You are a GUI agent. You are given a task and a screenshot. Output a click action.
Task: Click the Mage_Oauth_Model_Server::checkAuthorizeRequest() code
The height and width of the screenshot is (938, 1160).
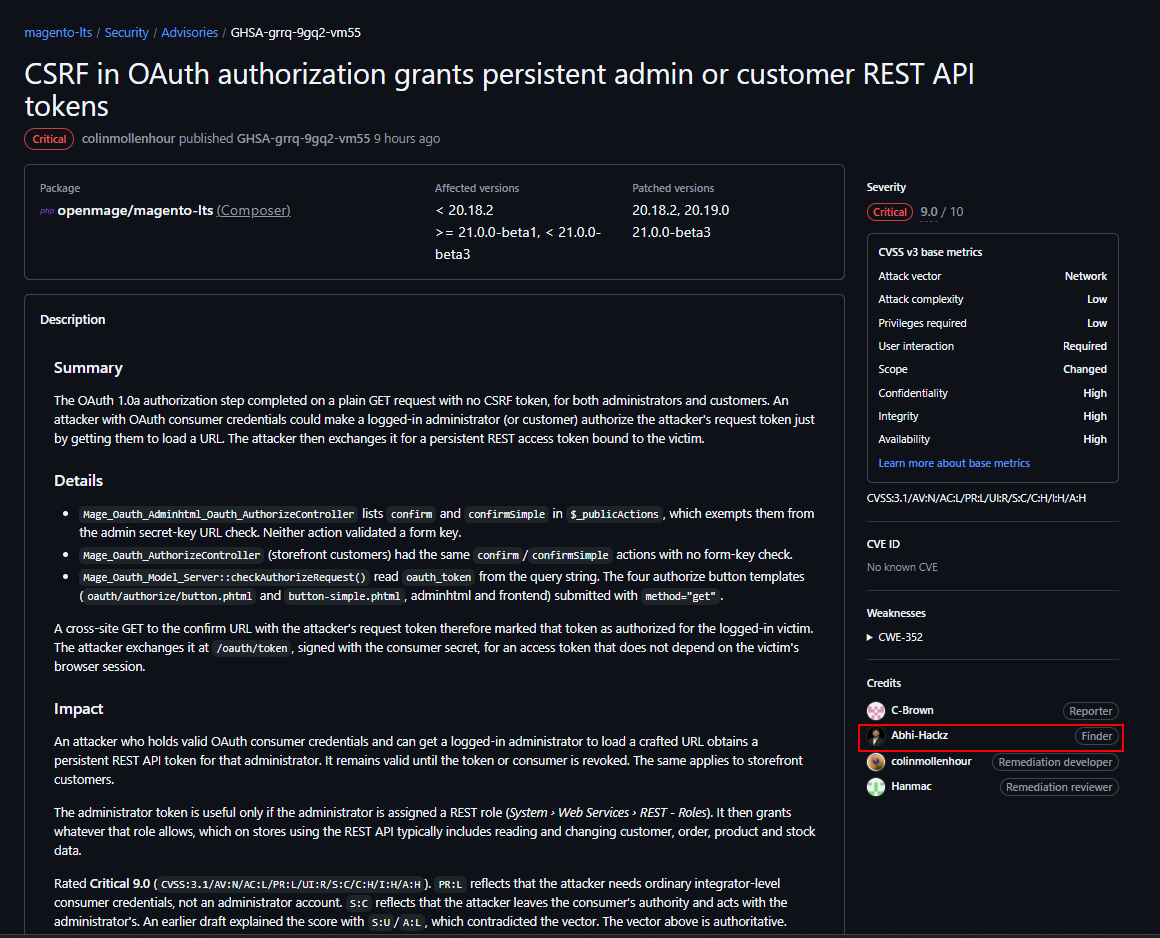[x=224, y=577]
